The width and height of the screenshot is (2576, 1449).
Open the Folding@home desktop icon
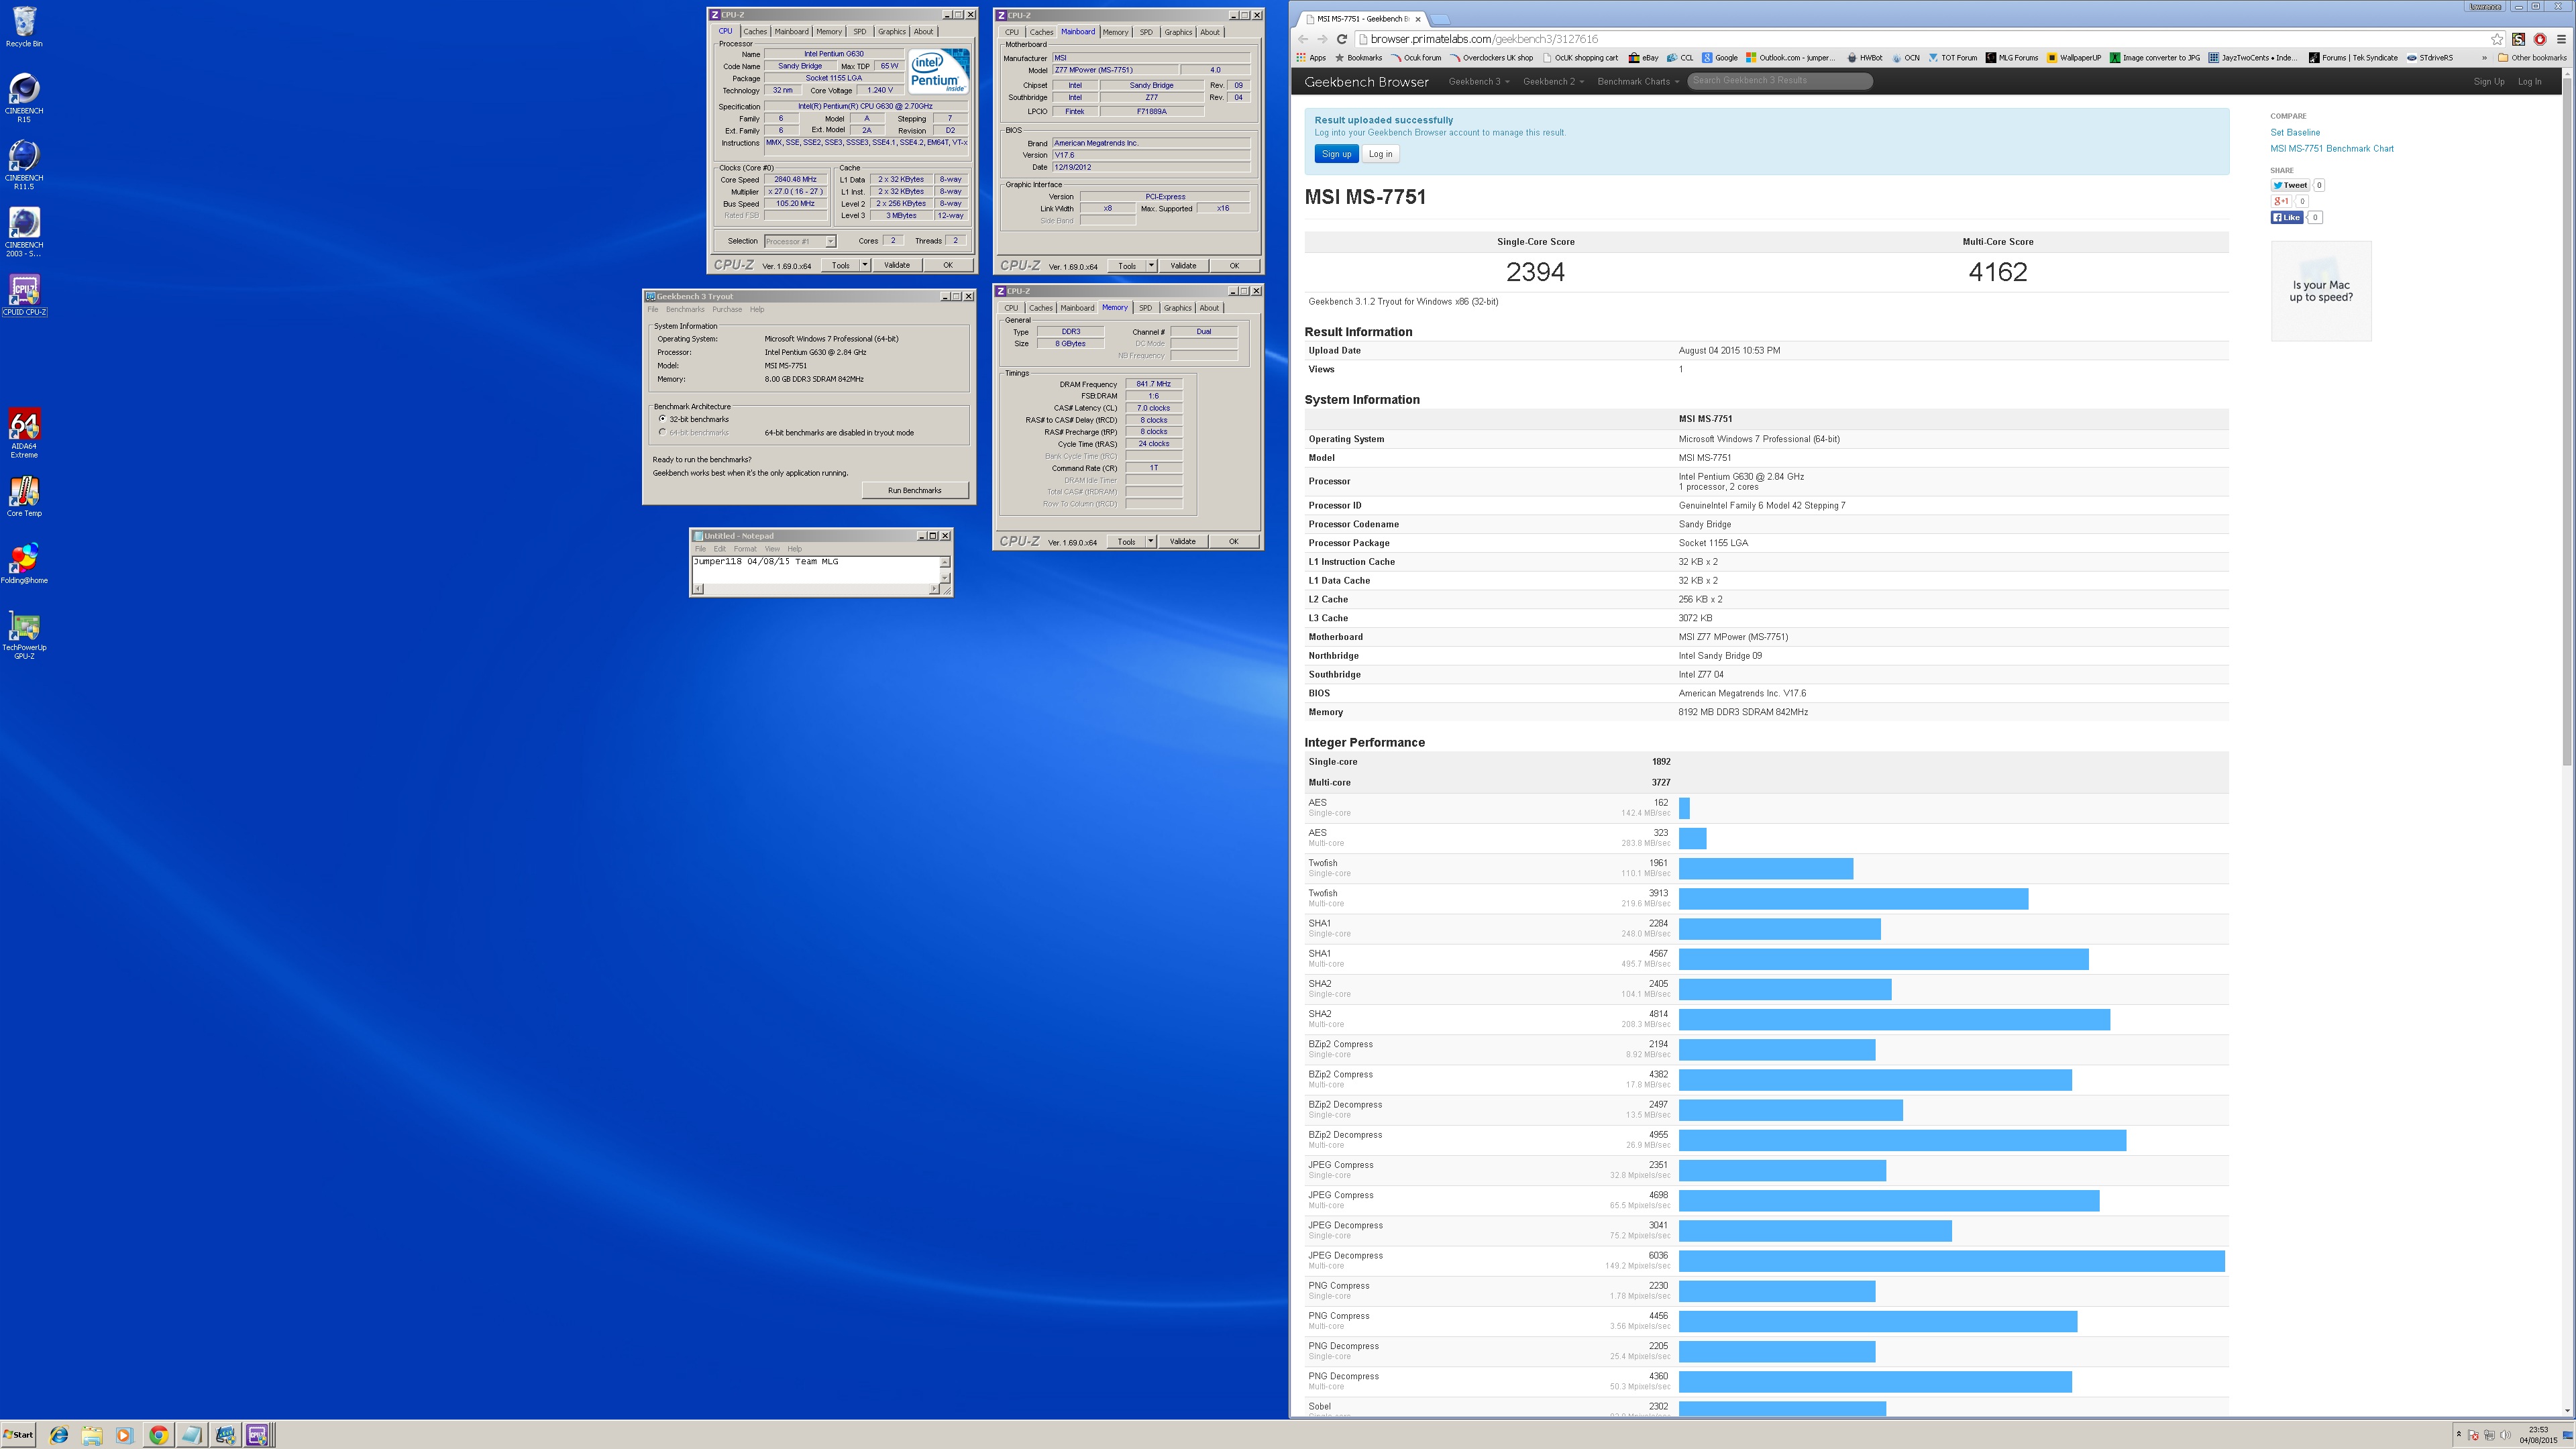24,563
